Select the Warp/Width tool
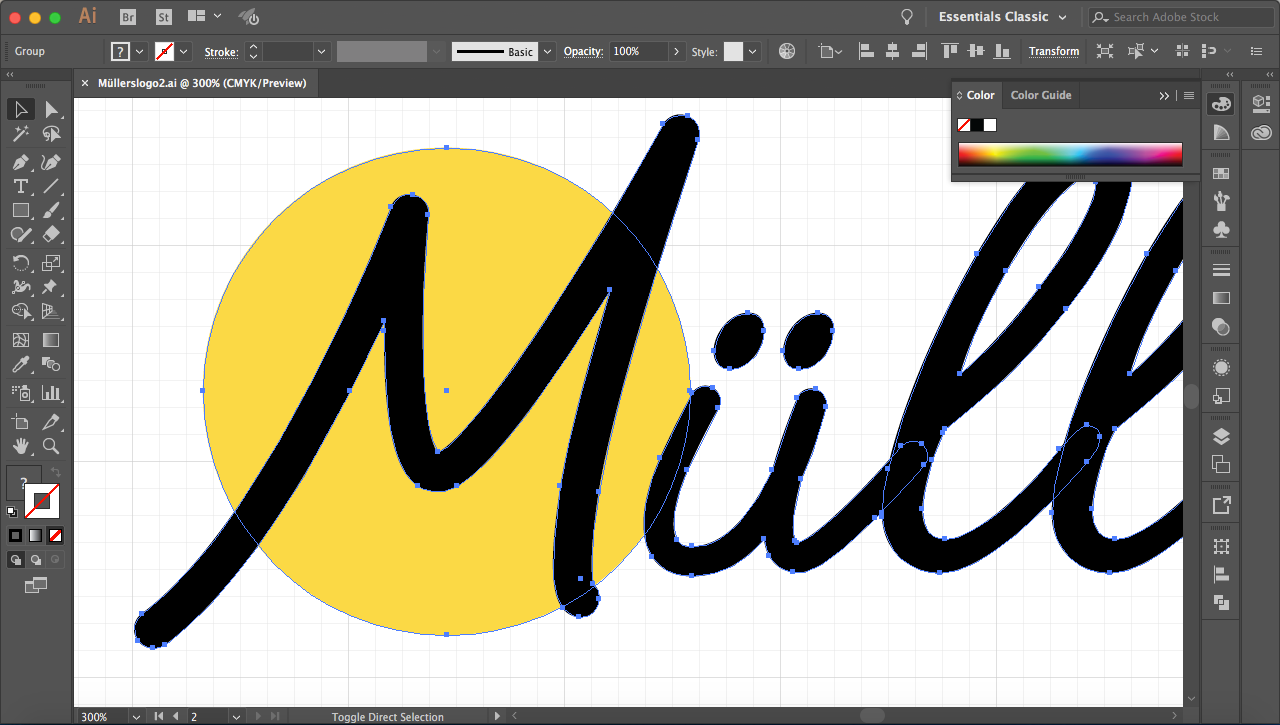1280x725 pixels. click(x=21, y=287)
